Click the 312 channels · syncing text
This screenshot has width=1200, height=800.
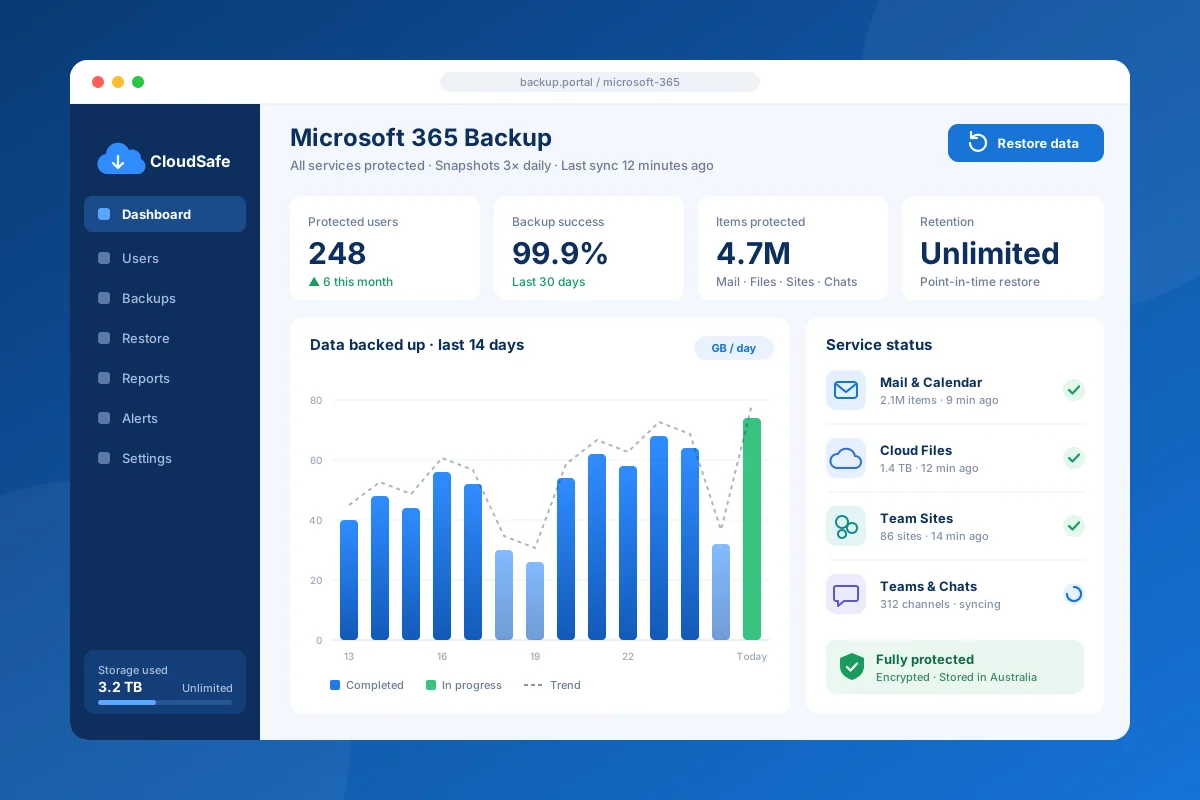pos(940,604)
